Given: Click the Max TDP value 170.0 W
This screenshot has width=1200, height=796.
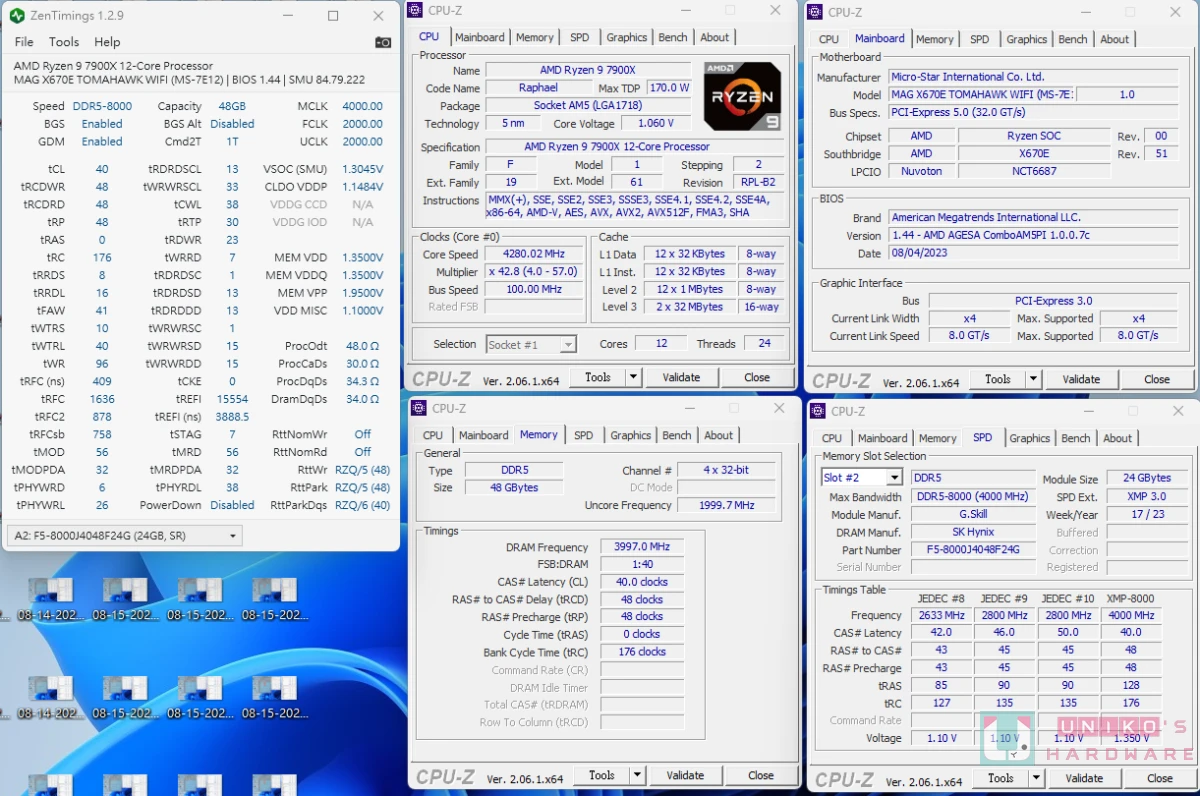Looking at the screenshot, I should (x=669, y=88).
